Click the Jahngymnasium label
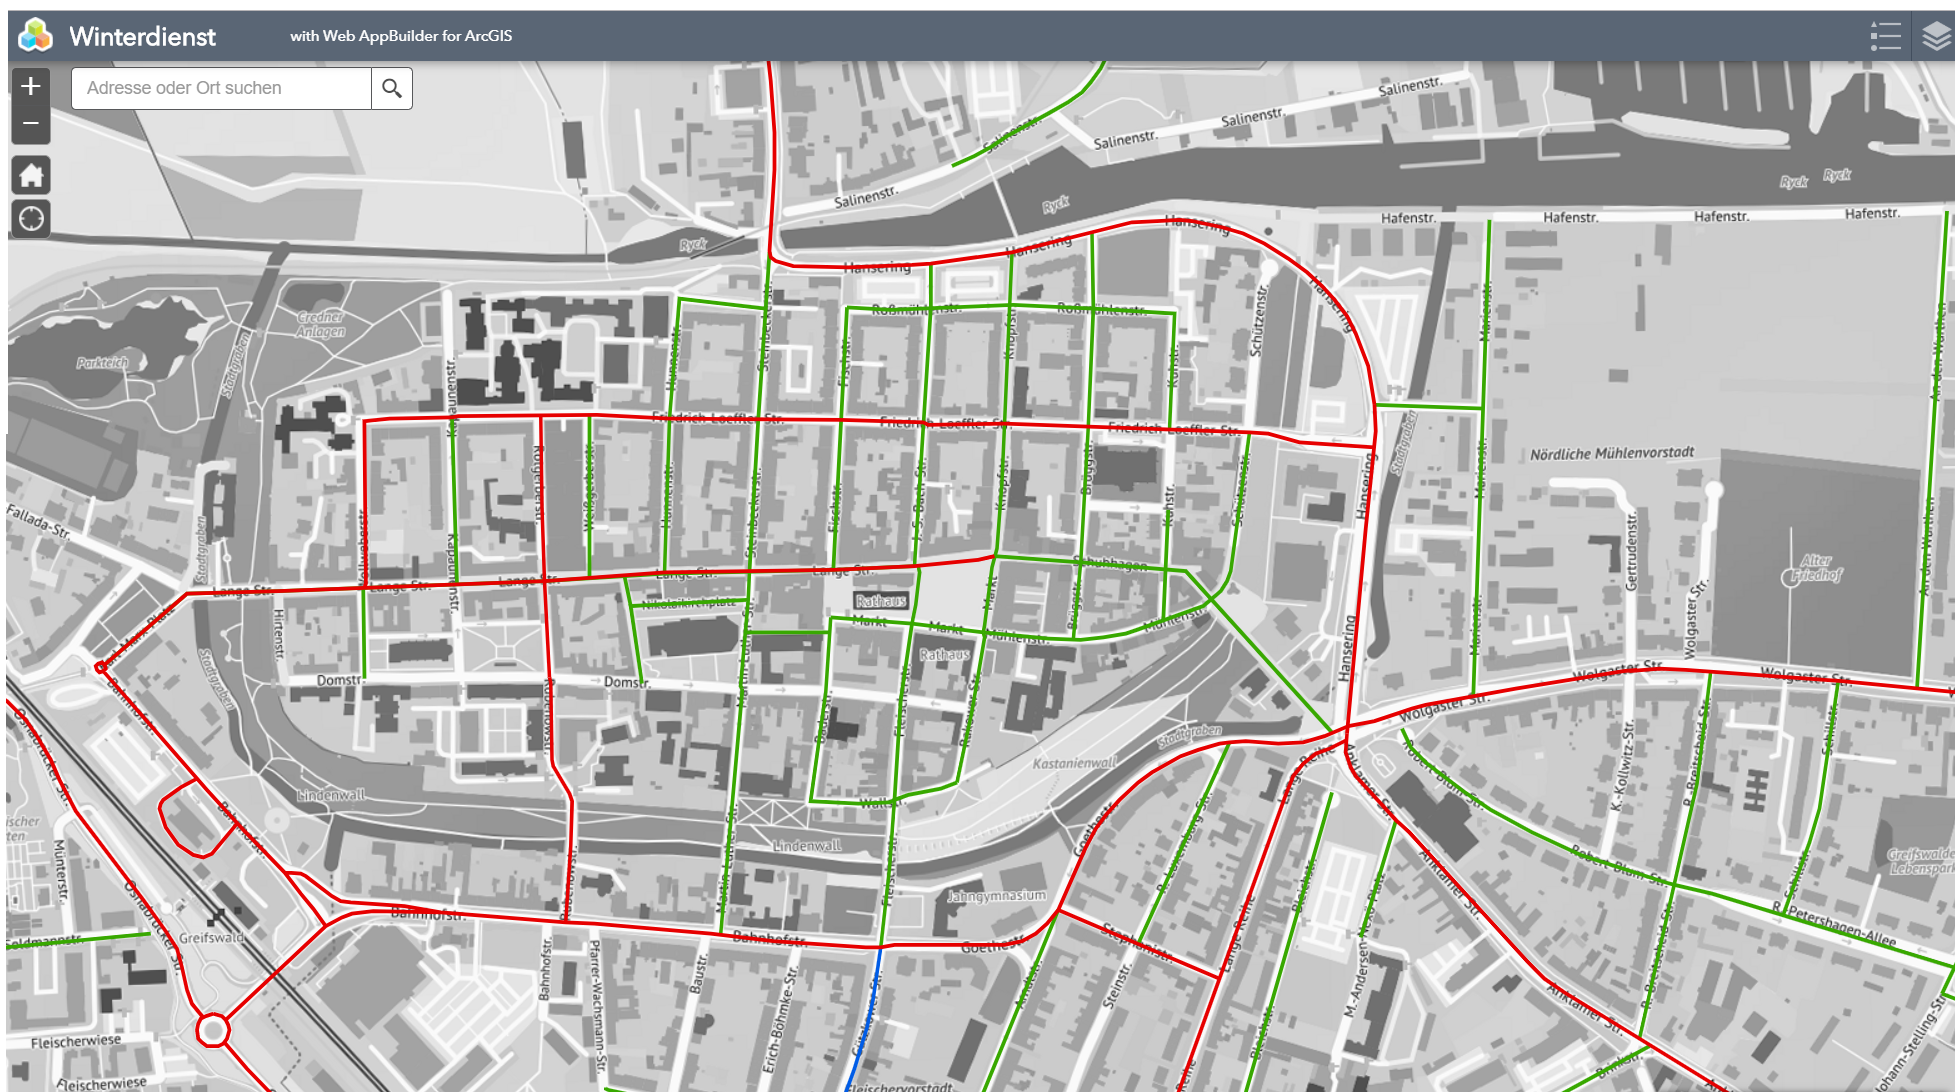 996,896
